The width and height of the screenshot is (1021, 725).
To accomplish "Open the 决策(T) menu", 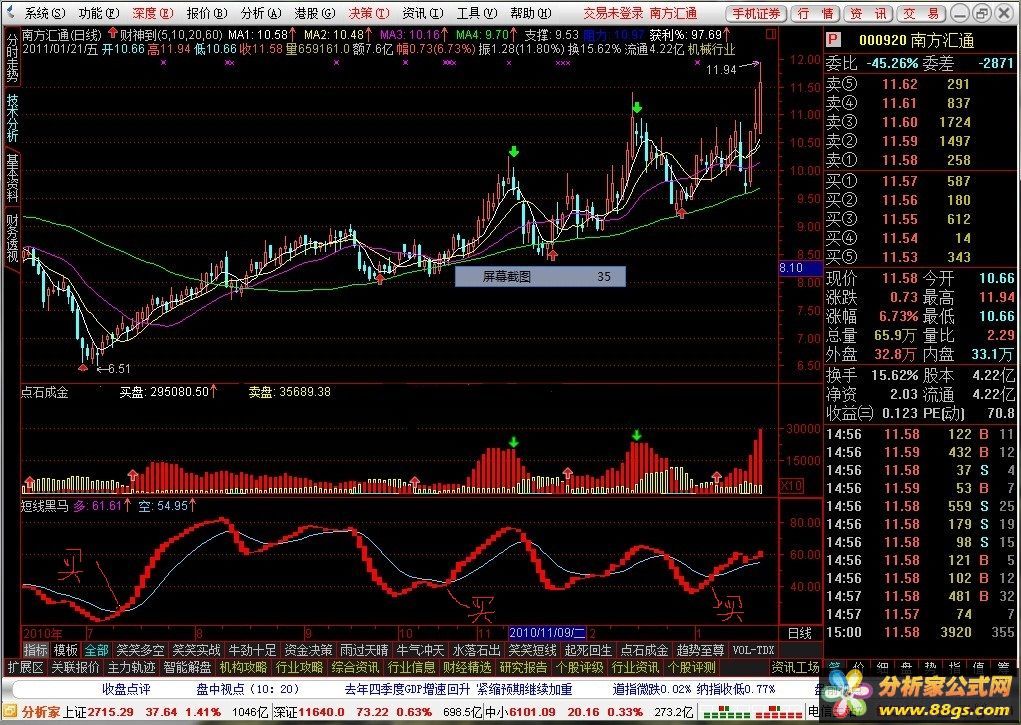I will 369,13.
